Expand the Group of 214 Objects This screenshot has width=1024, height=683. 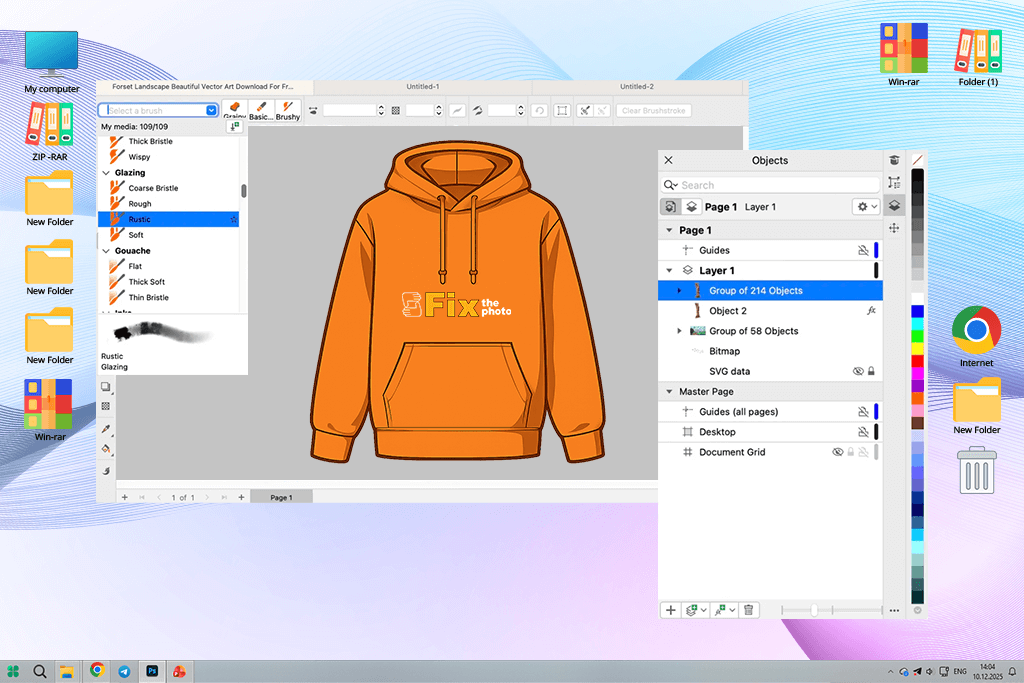click(679, 291)
